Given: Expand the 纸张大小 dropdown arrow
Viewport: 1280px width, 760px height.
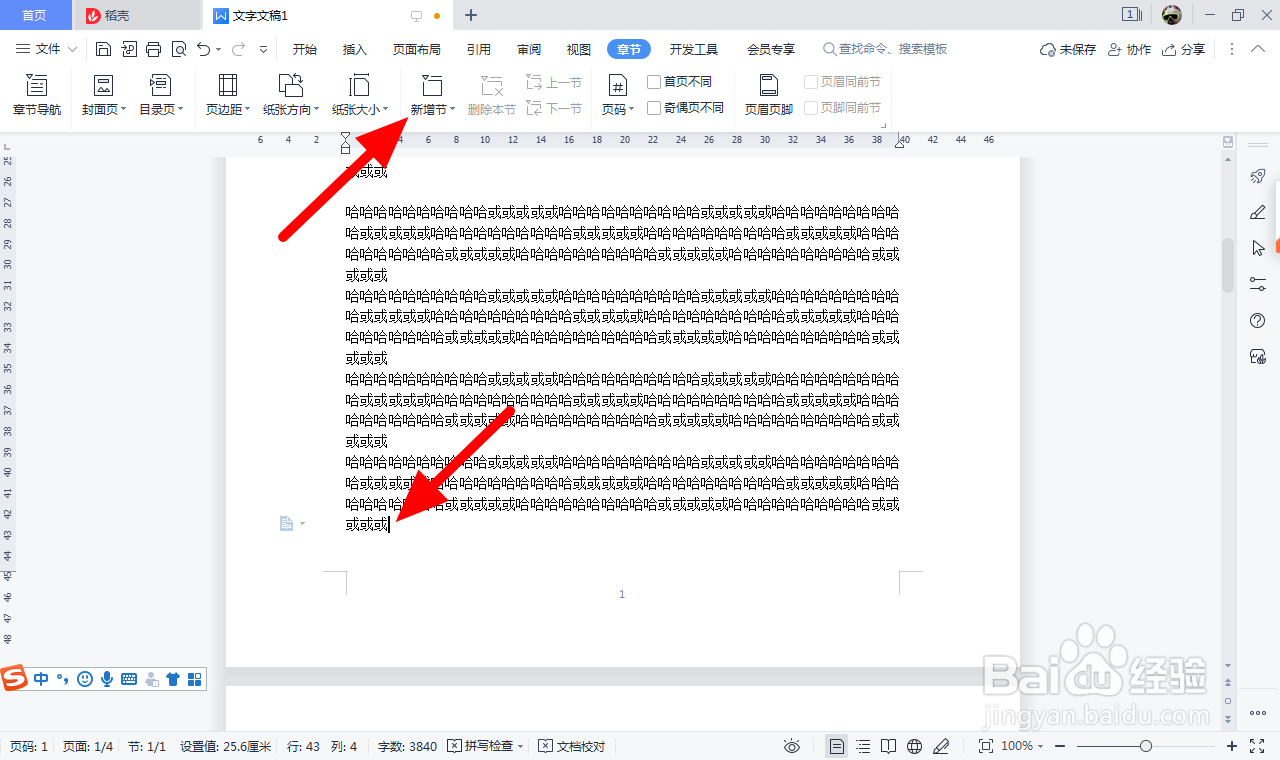Looking at the screenshot, I should point(386,110).
